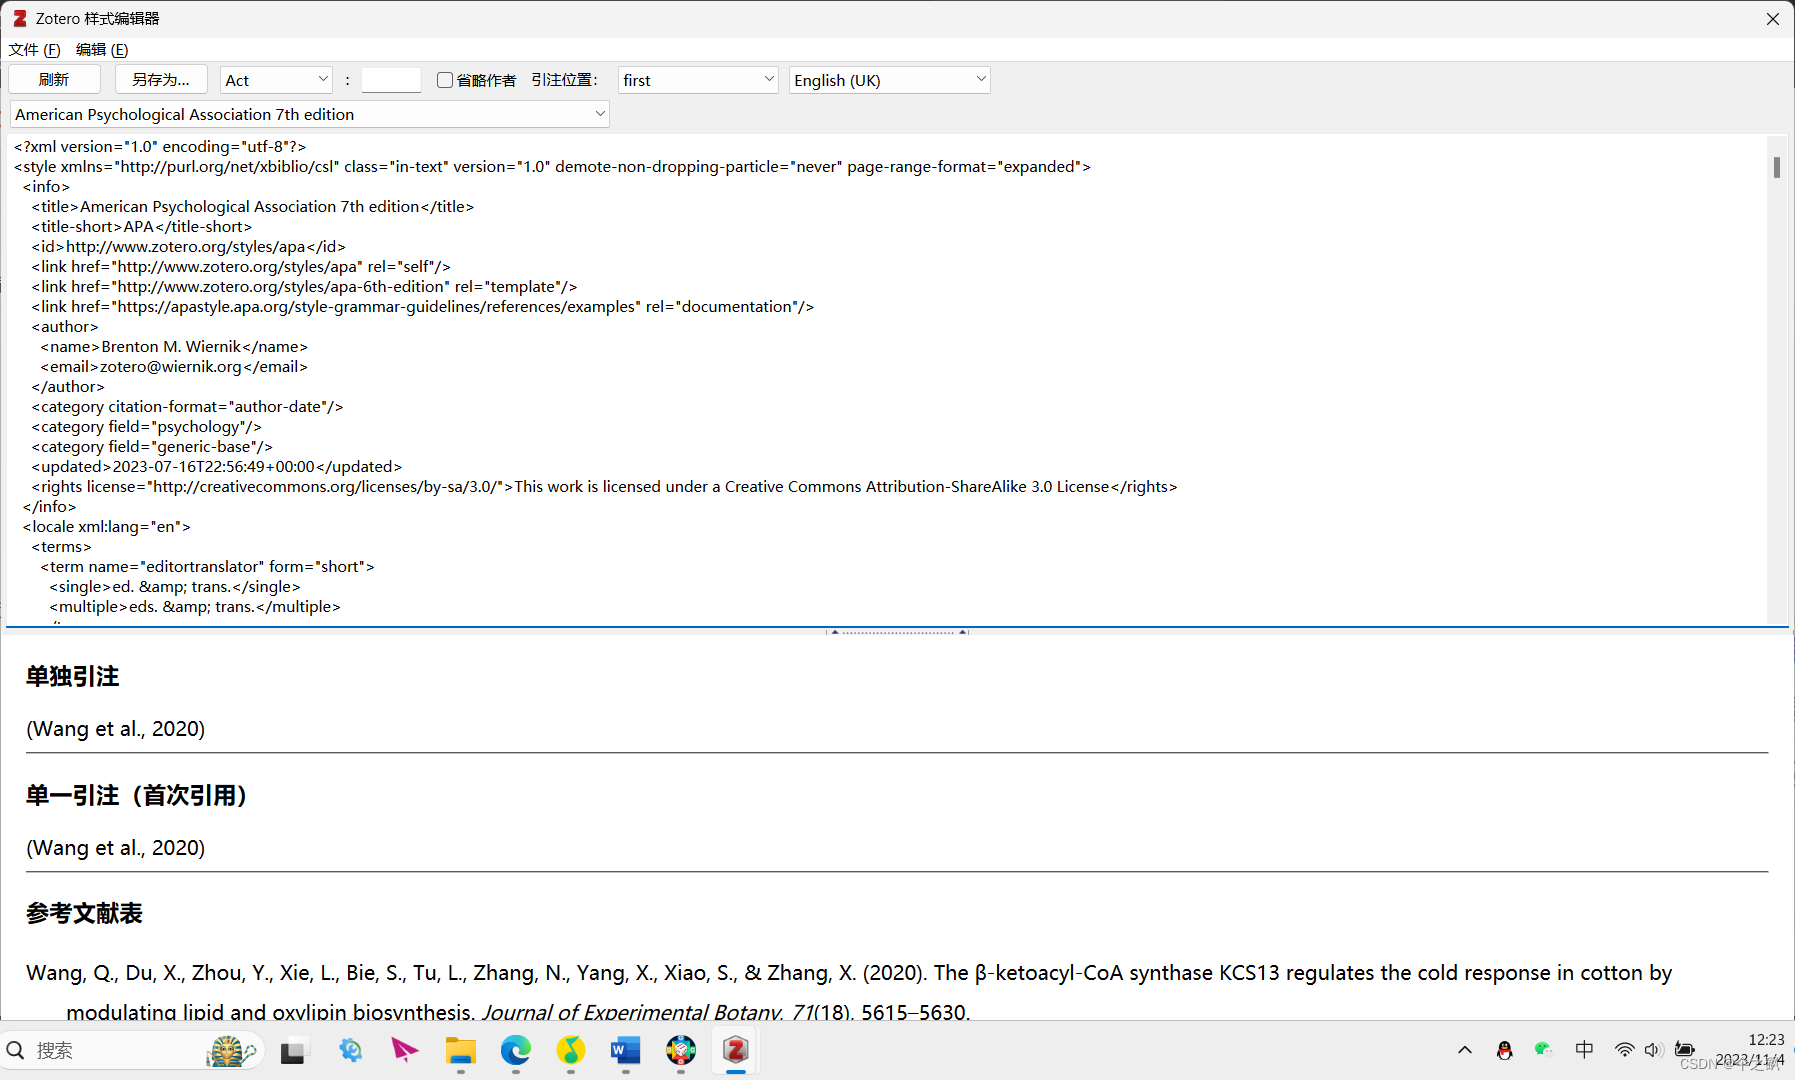Open the 编辑 (E) menu
Screen dimensions: 1795x1080
point(102,49)
